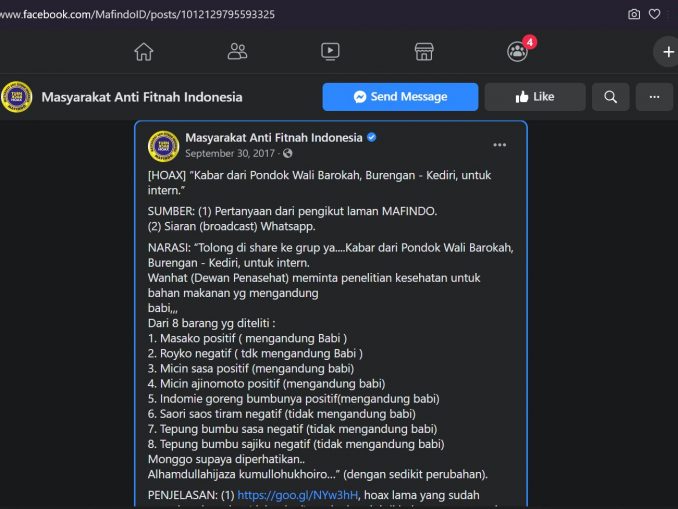Go to Facebook Home icon
678x509 pixels.
coord(144,52)
